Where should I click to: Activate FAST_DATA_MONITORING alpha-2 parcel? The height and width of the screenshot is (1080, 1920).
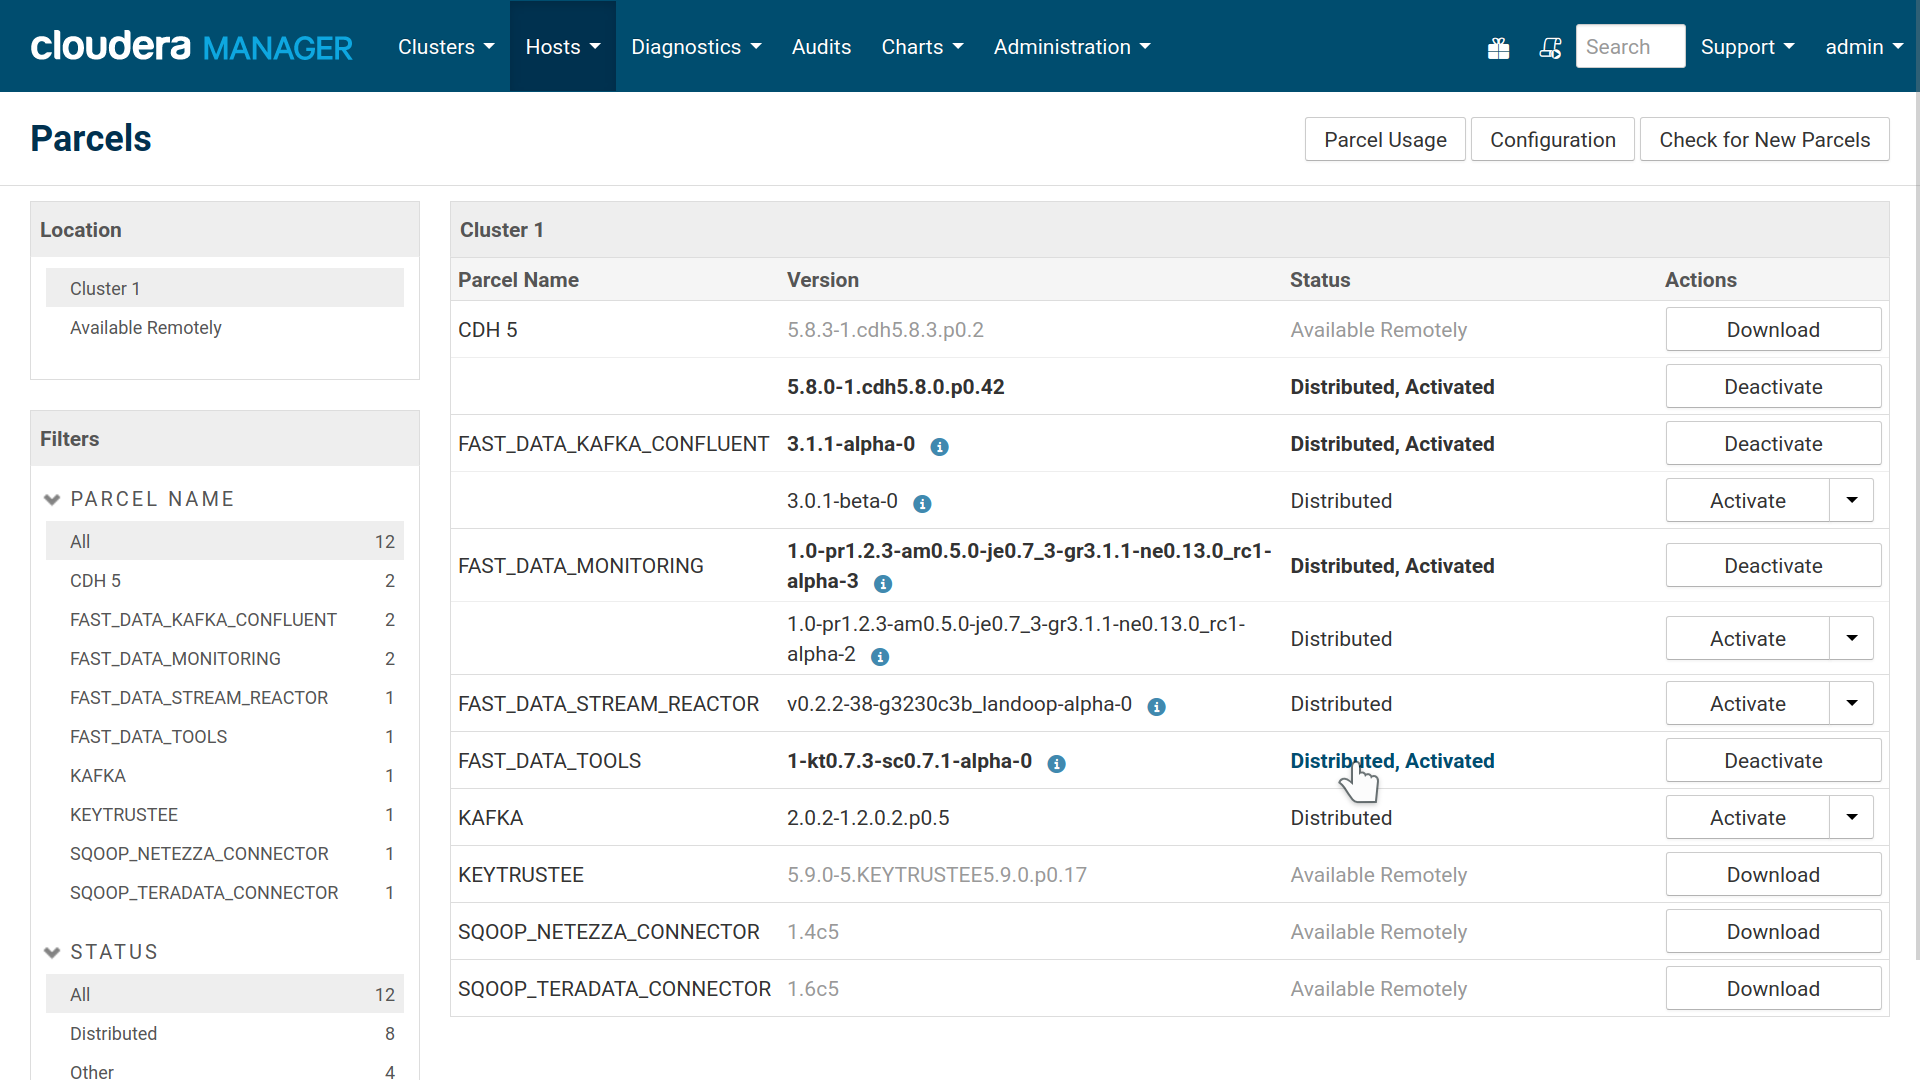pyautogui.click(x=1747, y=638)
